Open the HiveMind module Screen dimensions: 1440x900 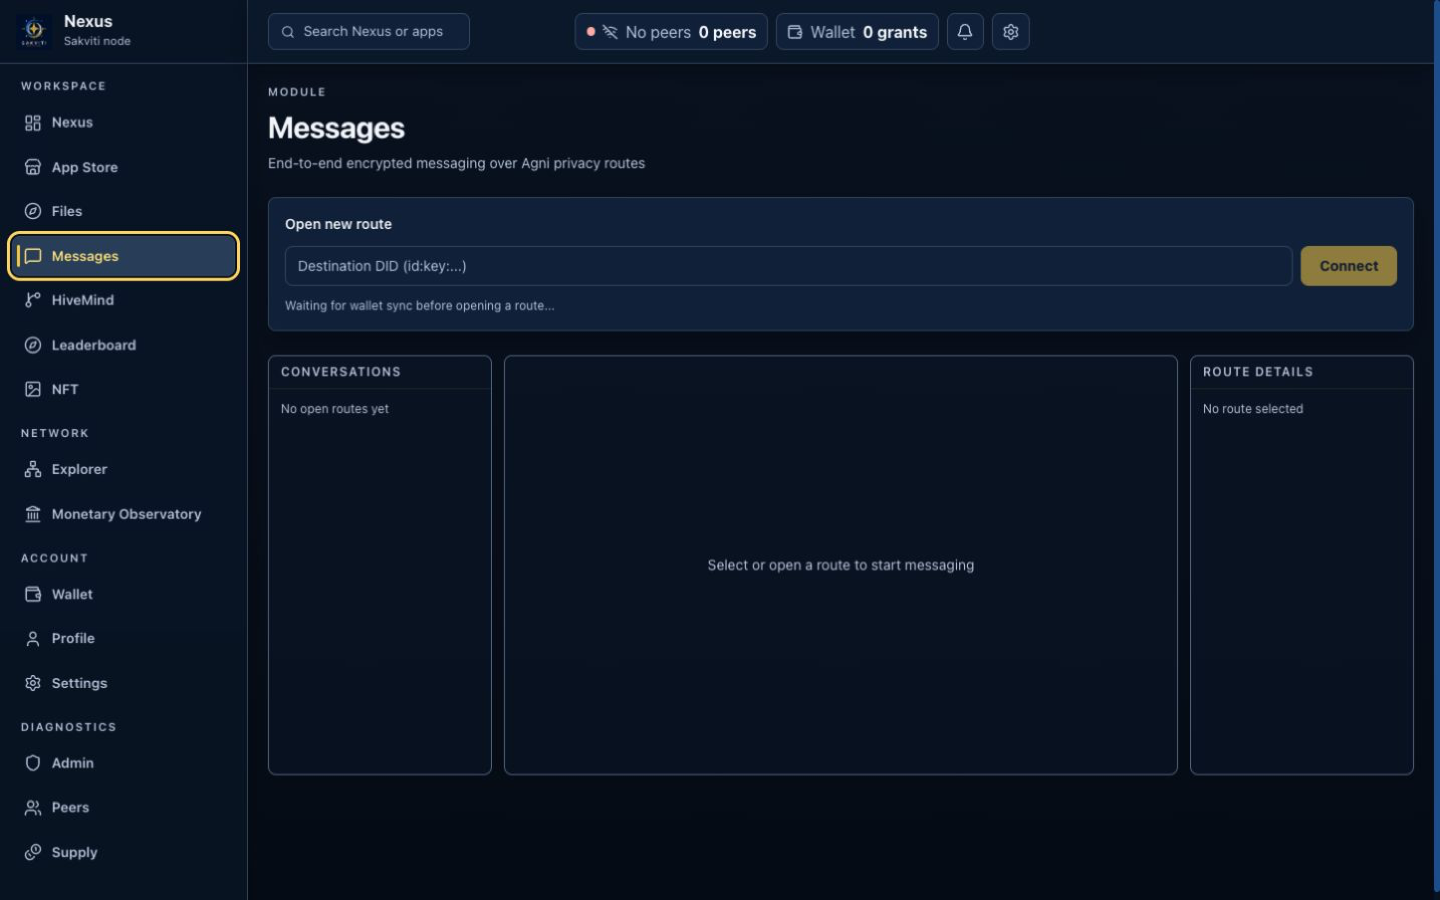pos(123,300)
